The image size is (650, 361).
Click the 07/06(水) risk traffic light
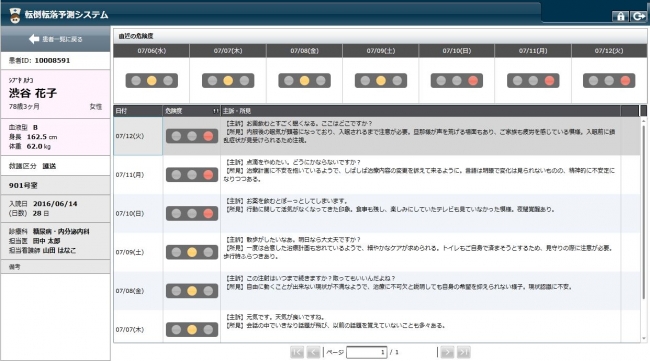point(152,80)
